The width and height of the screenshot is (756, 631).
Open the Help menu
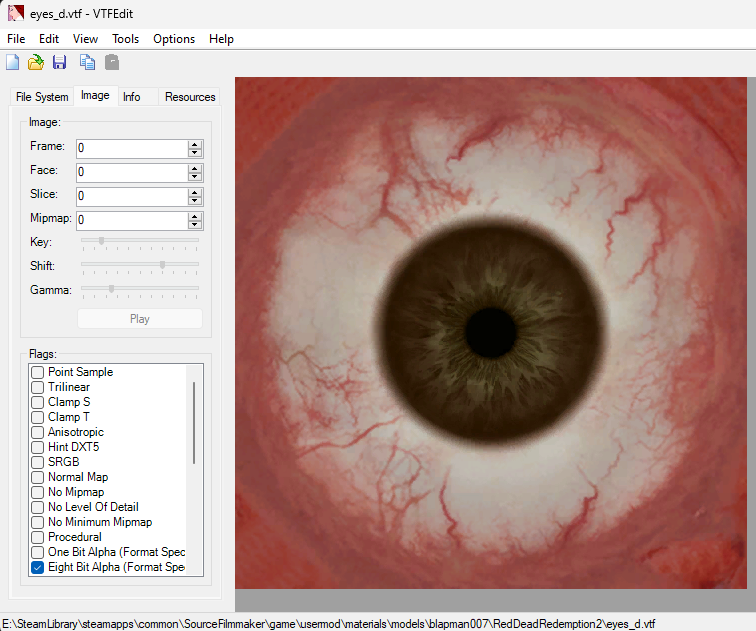(x=221, y=39)
